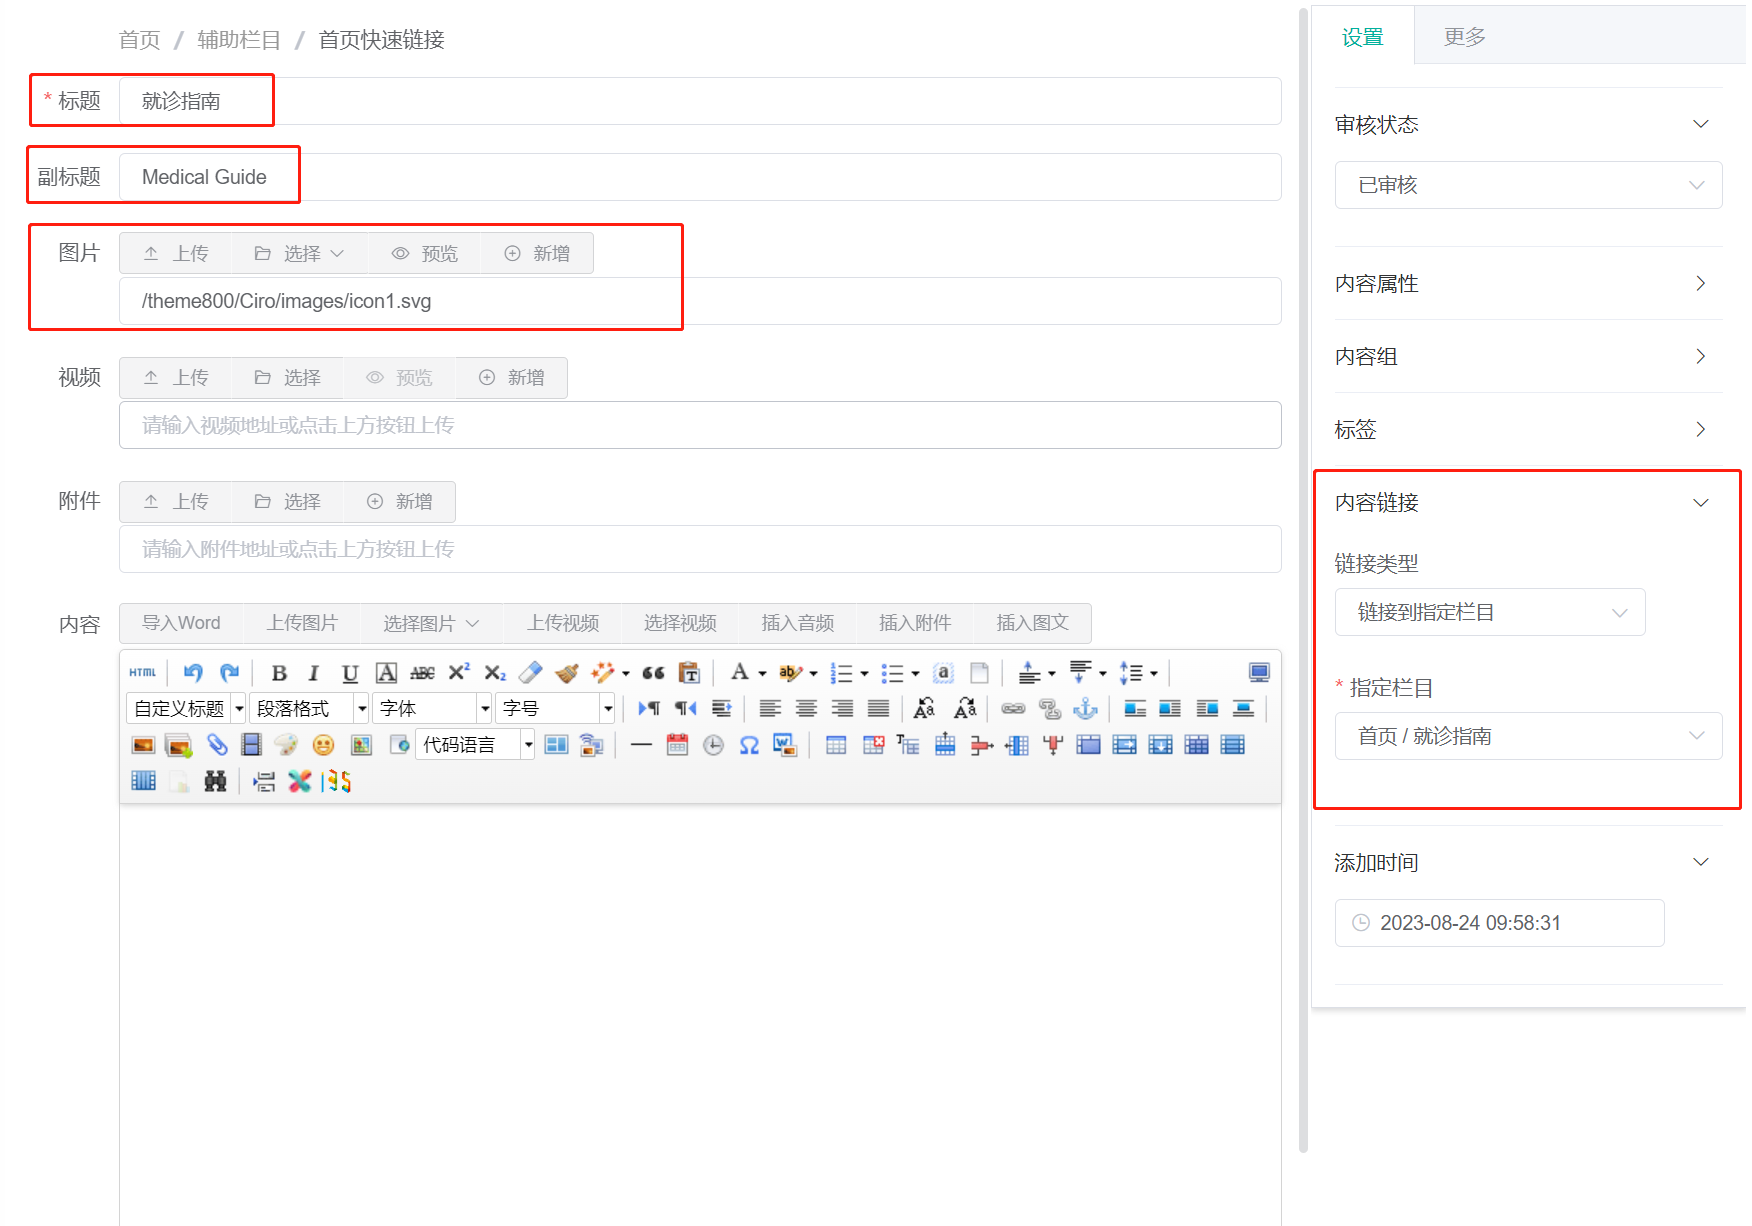
Task: Apply bold formatting to text
Action: click(x=278, y=672)
